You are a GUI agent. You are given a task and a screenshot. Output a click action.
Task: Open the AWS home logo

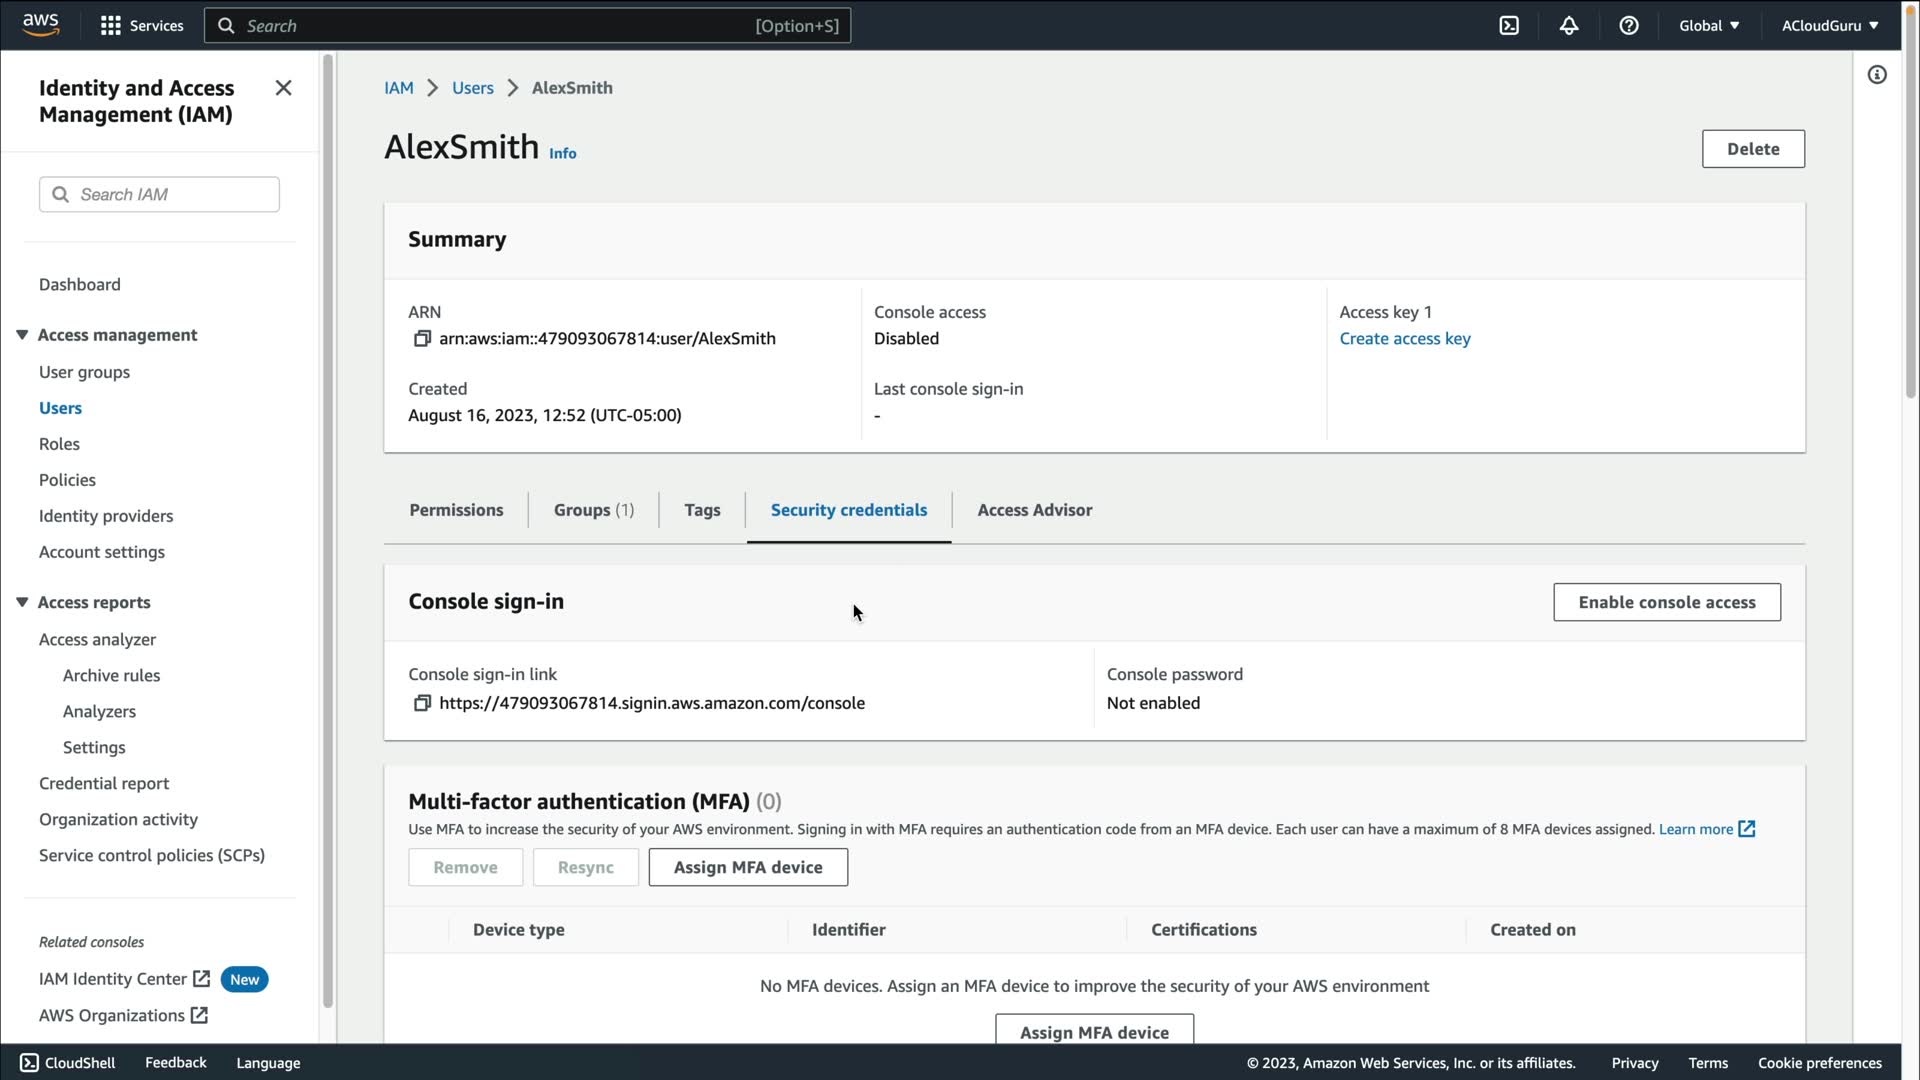coord(40,25)
